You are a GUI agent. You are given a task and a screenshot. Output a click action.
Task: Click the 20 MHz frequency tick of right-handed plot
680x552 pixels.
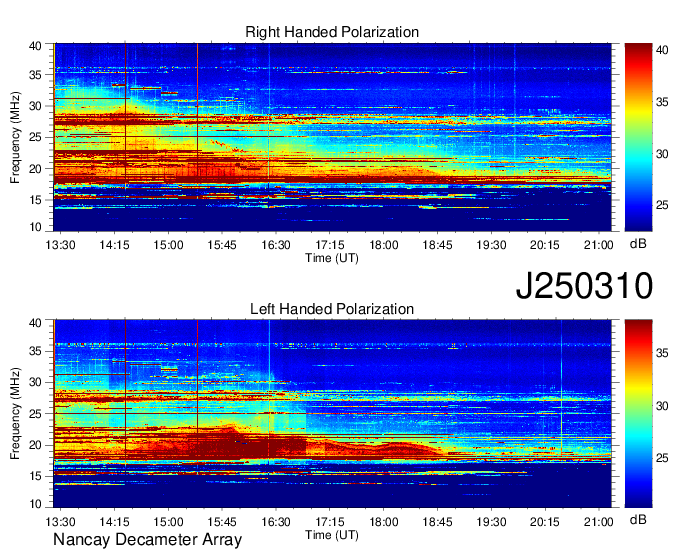pyautogui.click(x=35, y=169)
